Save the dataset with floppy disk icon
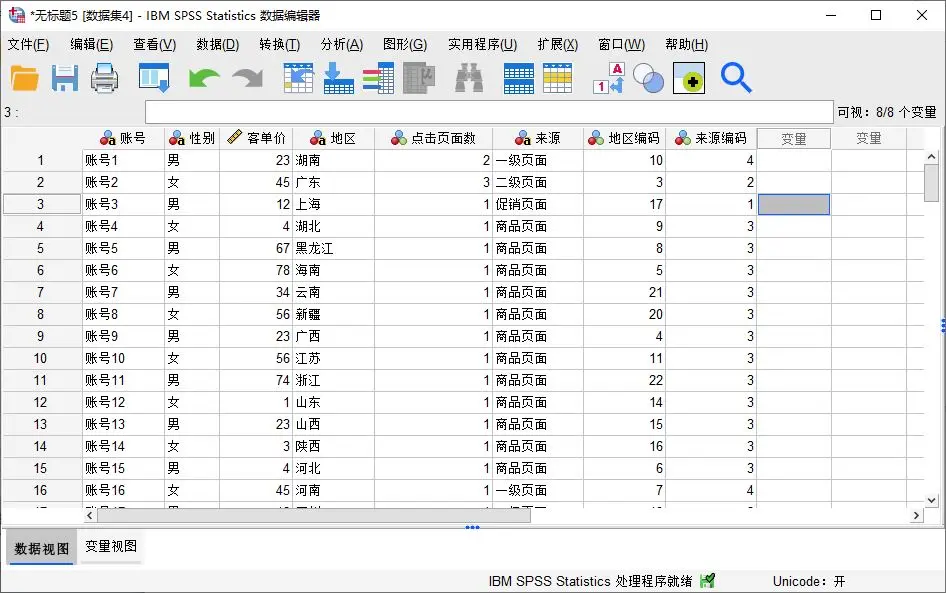 (65, 78)
